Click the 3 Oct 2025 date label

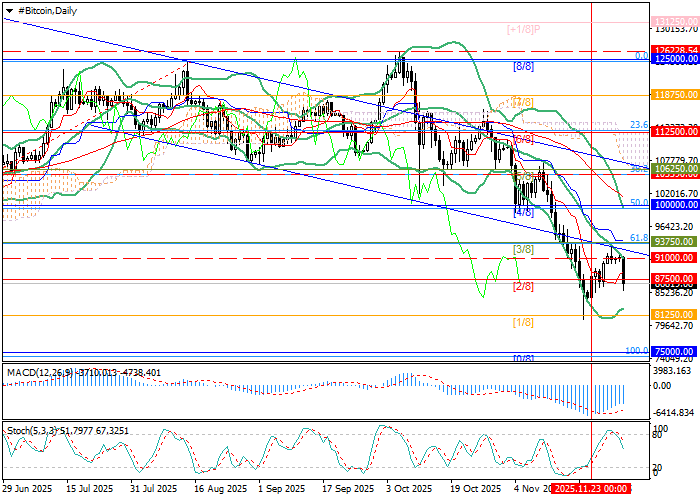click(410, 488)
